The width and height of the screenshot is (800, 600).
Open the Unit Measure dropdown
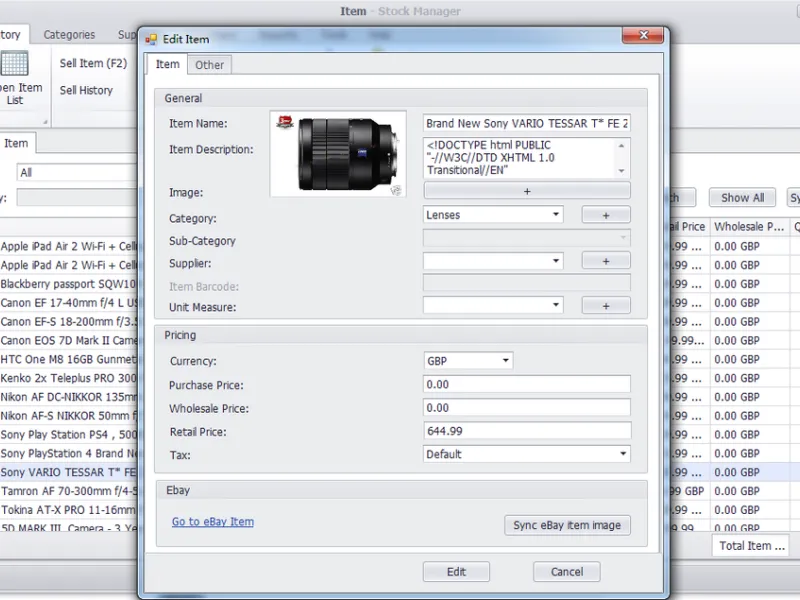click(493, 306)
